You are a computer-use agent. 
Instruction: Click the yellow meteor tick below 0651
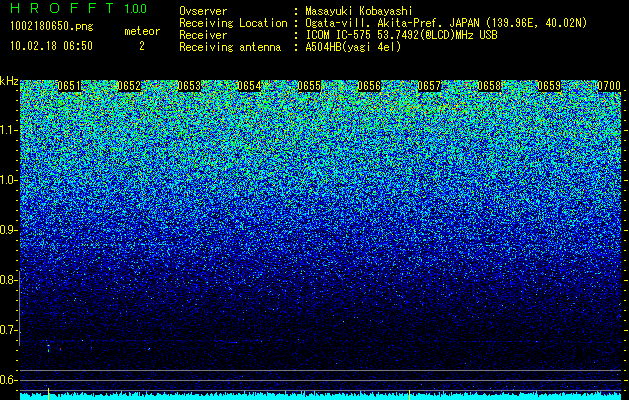(49, 393)
